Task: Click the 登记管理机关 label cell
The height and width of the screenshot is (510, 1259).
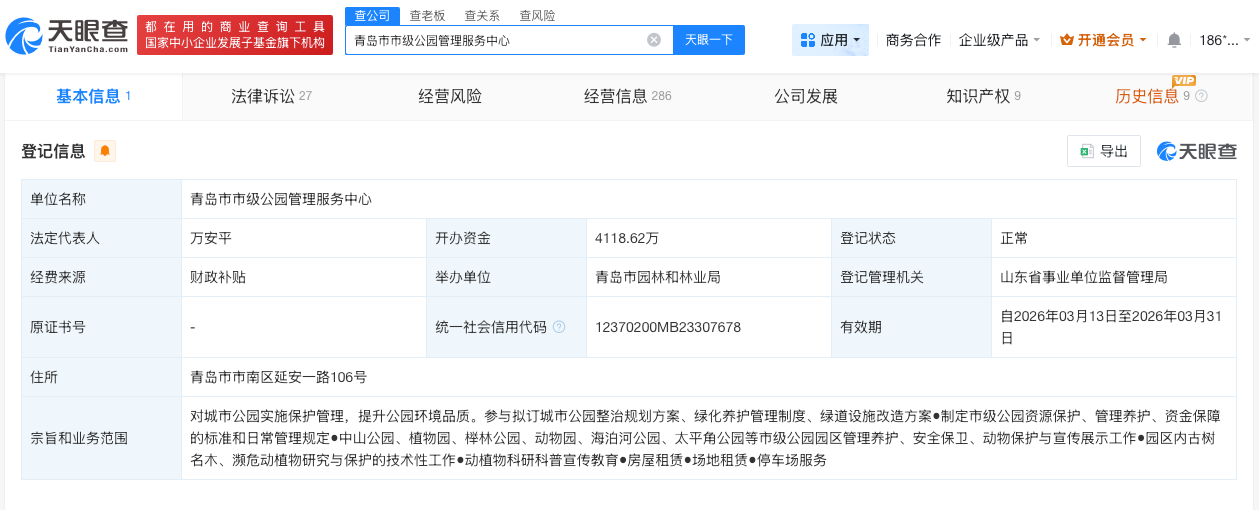Action: click(x=911, y=277)
